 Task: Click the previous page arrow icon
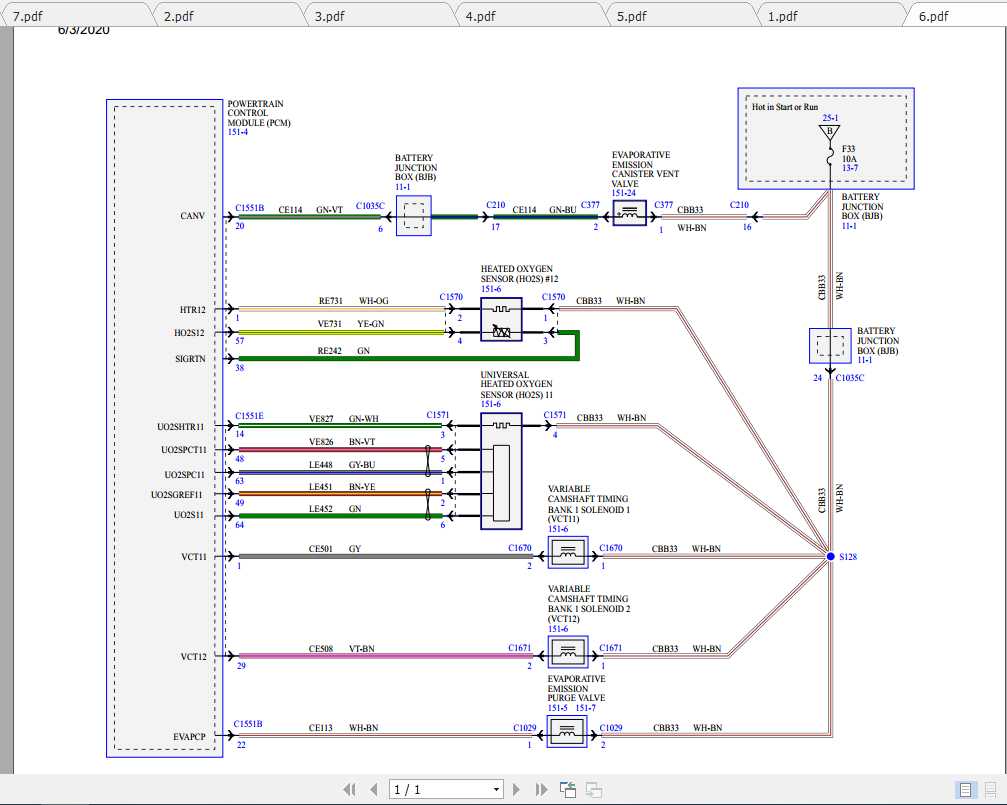pos(374,789)
